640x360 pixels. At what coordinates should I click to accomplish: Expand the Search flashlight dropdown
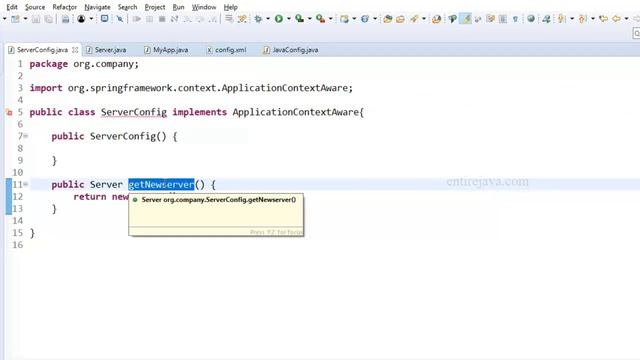coord(424,19)
